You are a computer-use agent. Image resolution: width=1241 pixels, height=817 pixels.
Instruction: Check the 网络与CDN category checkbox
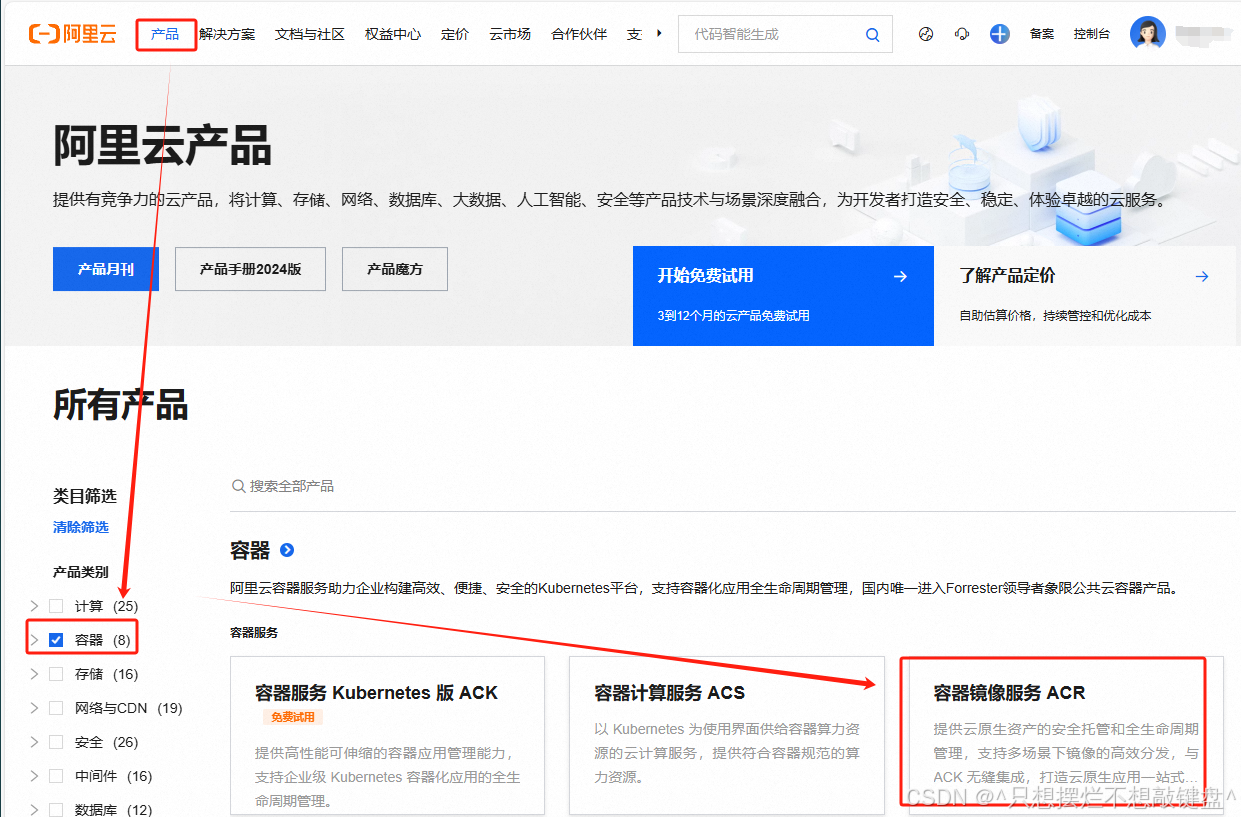pos(56,708)
